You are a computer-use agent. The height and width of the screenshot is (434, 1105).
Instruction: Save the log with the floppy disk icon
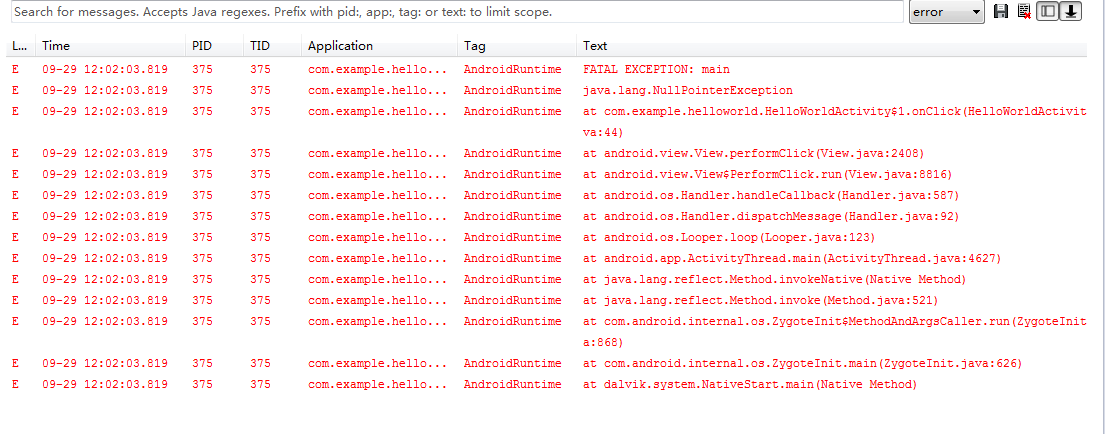coord(1001,11)
